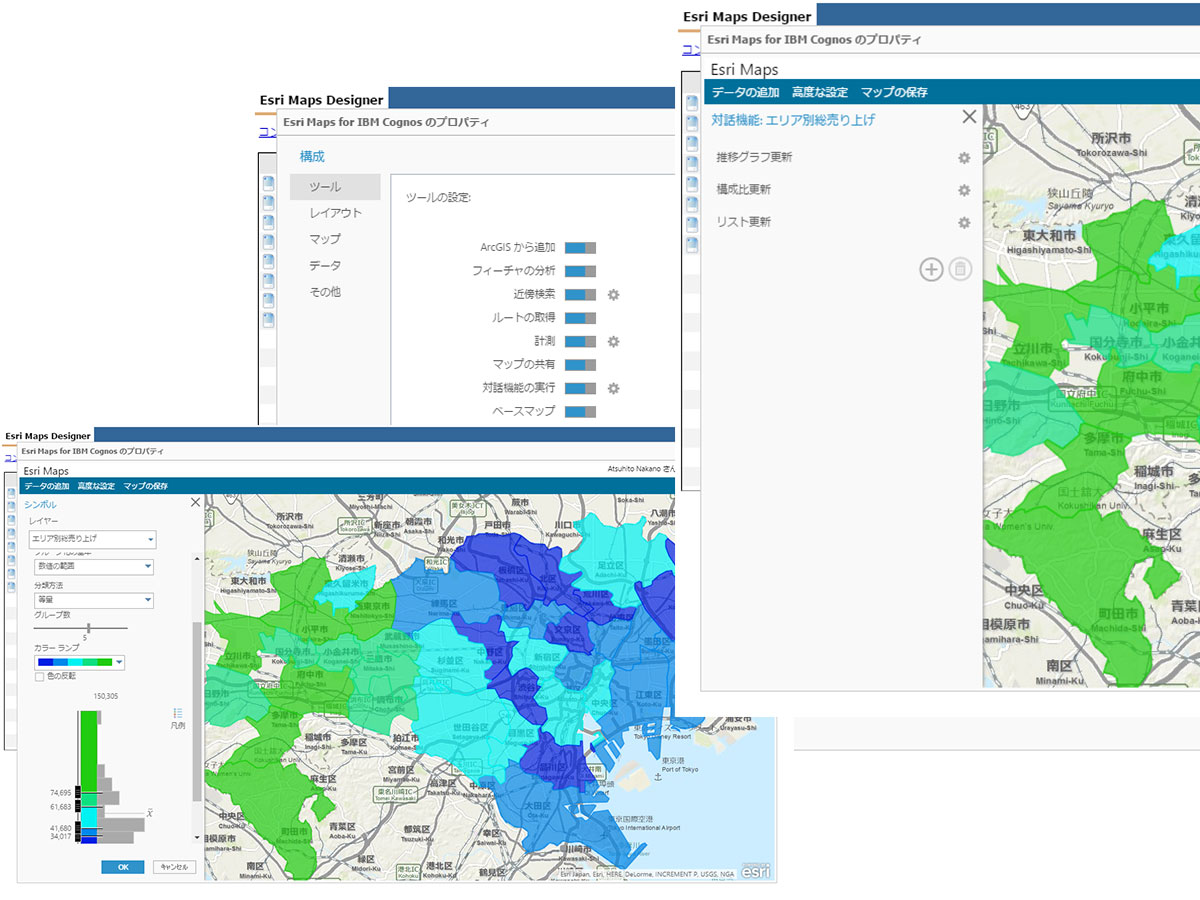
Task: Click the 34,017 class break handle
Action: pyautogui.click(x=78, y=837)
